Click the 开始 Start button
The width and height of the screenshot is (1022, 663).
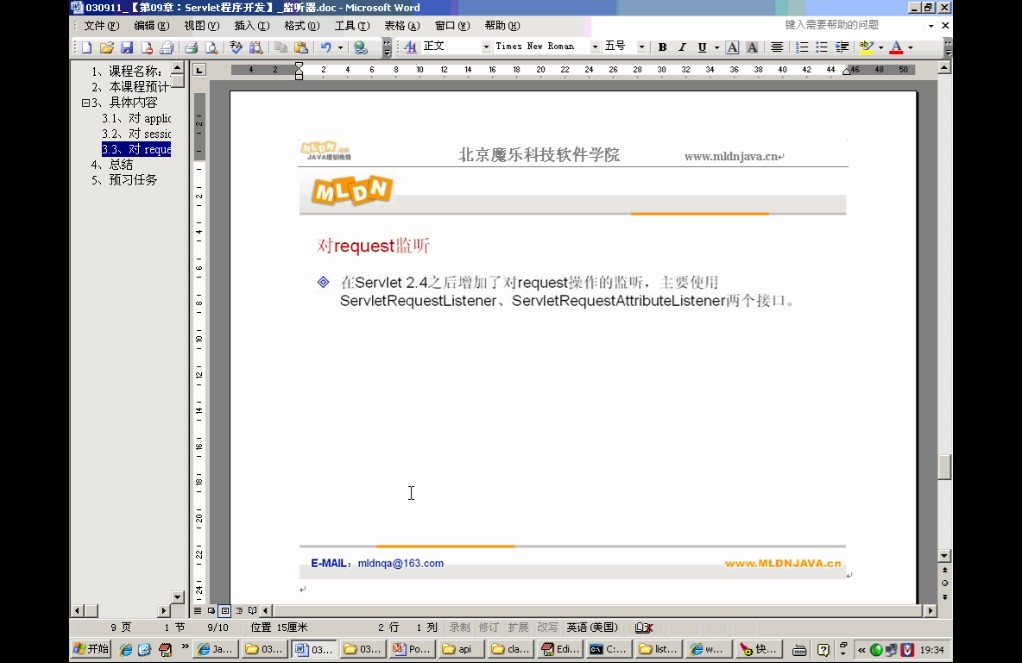91,649
